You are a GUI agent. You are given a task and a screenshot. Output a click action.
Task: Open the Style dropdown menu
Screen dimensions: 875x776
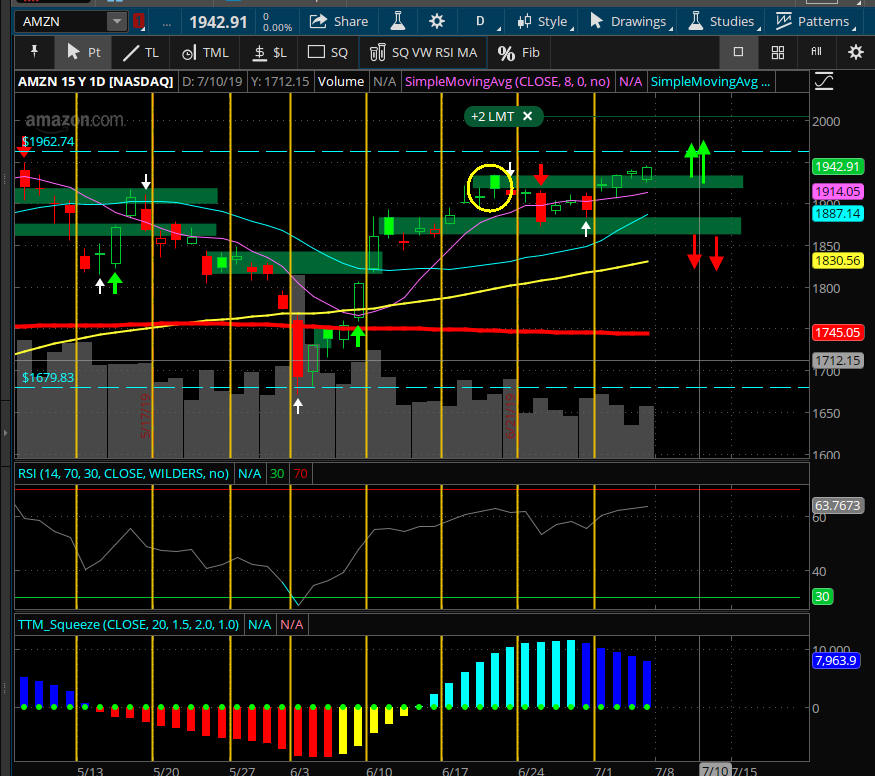[x=543, y=21]
